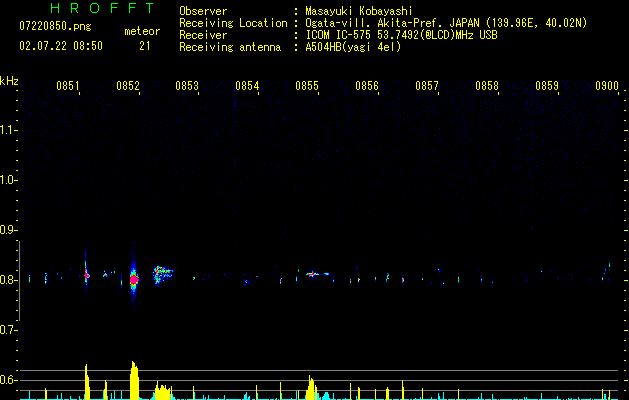Click the 0852 time axis label
Image resolution: width=629 pixels, height=400 pixels.
pos(128,85)
